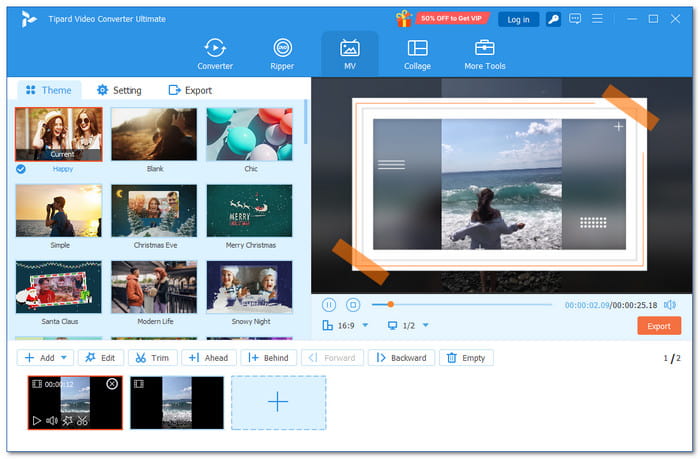Click the gift box promotion icon
Image resolution: width=700 pixels, height=459 pixels.
tap(404, 19)
